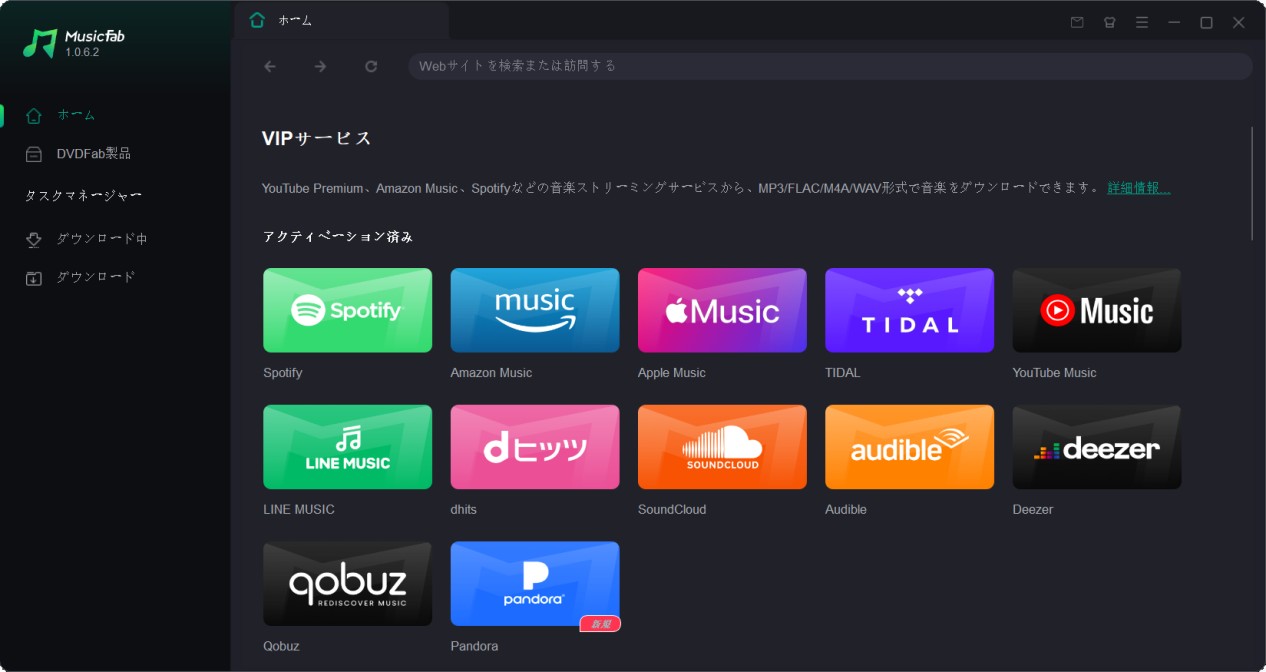The width and height of the screenshot is (1266, 672).
Task: Click the browser back arrow
Action: point(269,65)
